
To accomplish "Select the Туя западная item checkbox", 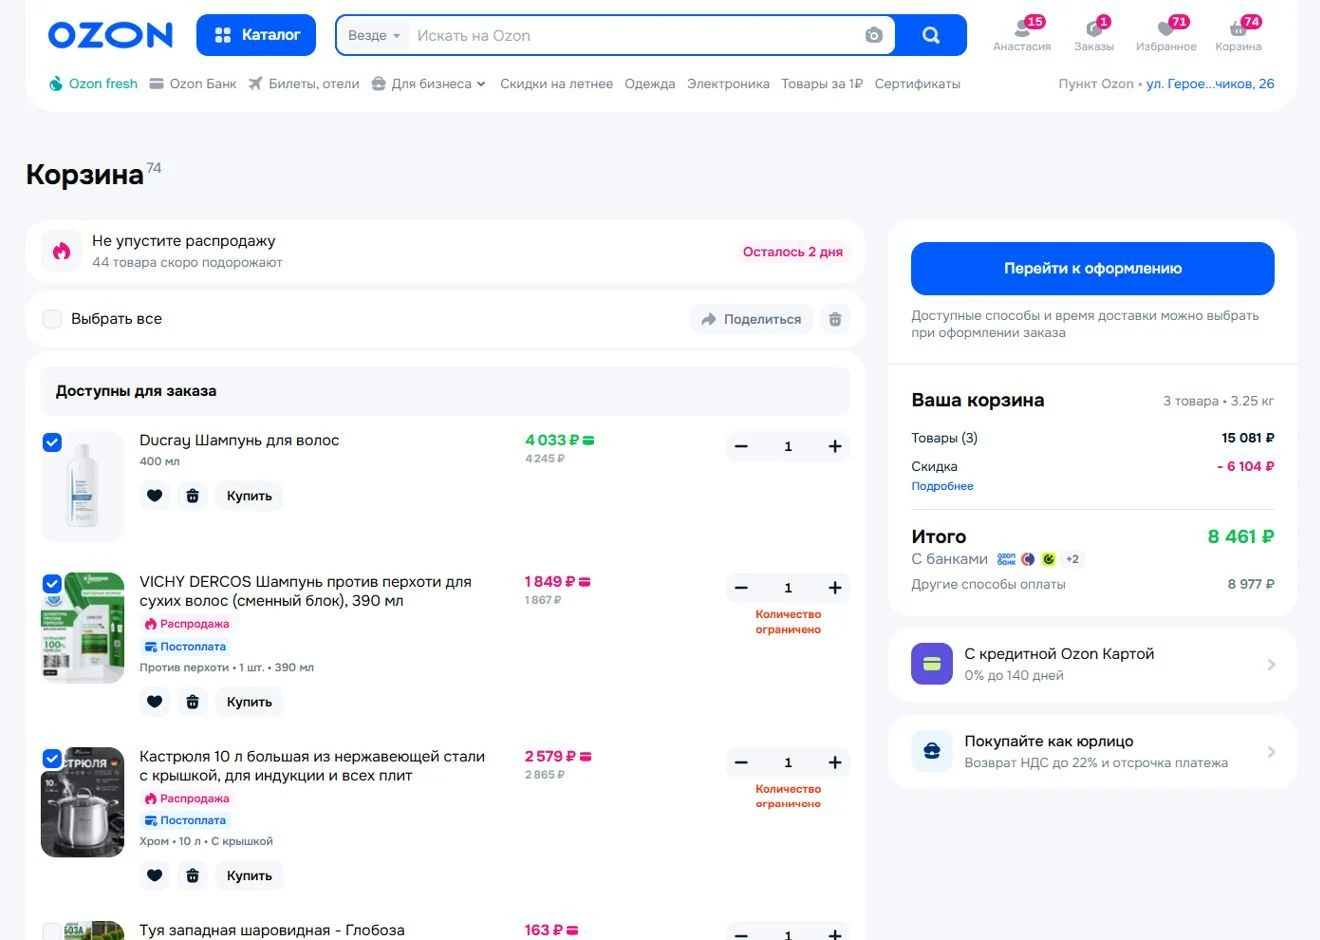I will click(52, 931).
